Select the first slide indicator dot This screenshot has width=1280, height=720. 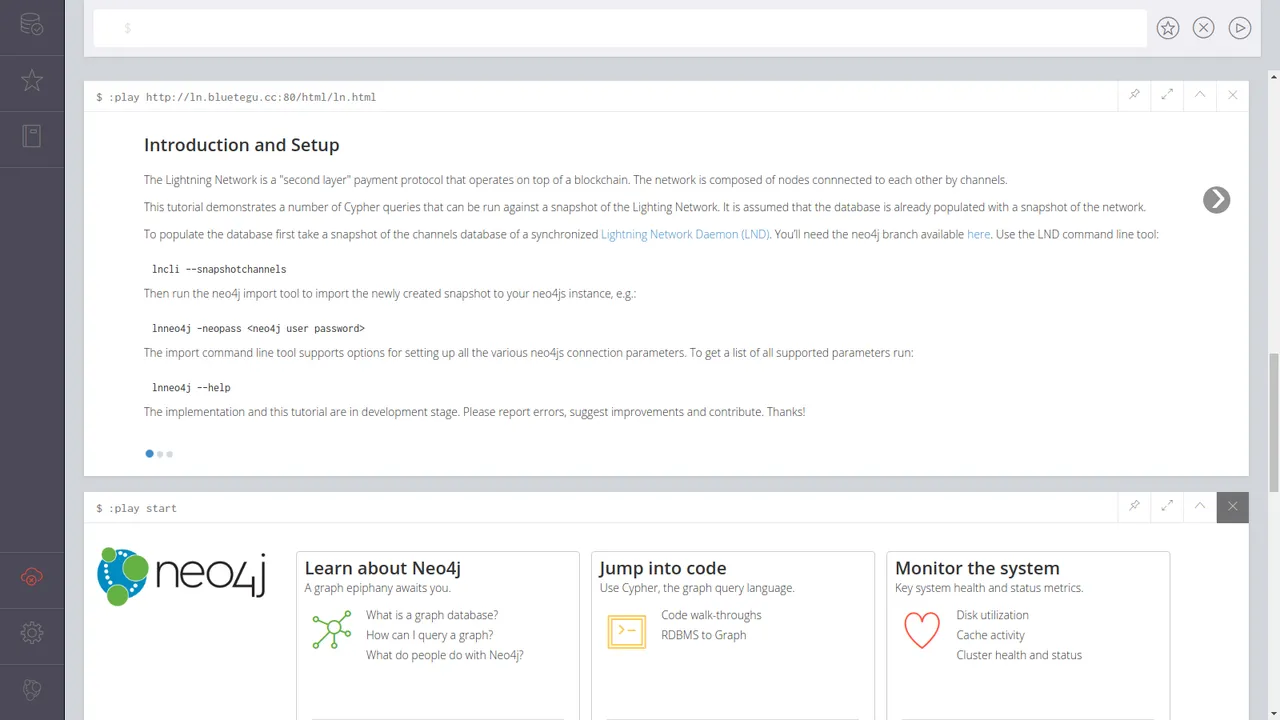[150, 454]
